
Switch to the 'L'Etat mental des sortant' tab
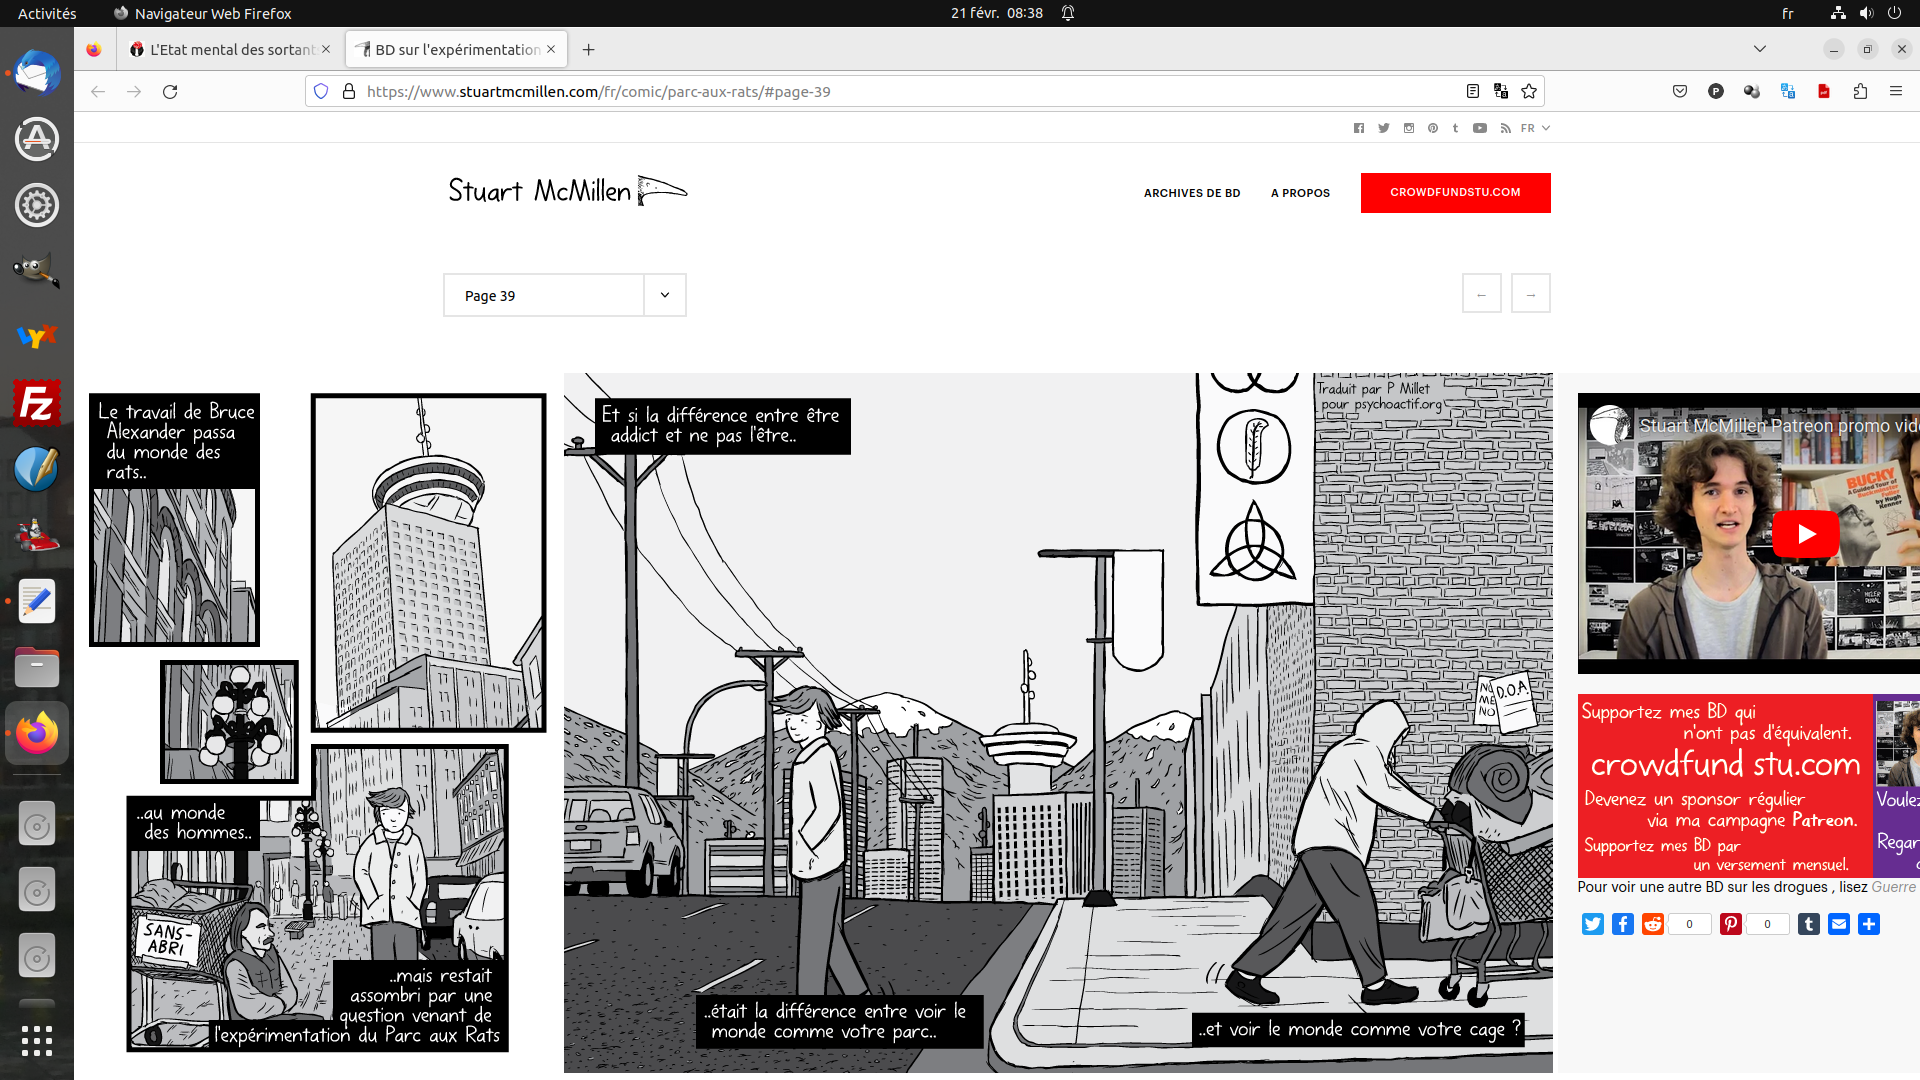click(232, 49)
